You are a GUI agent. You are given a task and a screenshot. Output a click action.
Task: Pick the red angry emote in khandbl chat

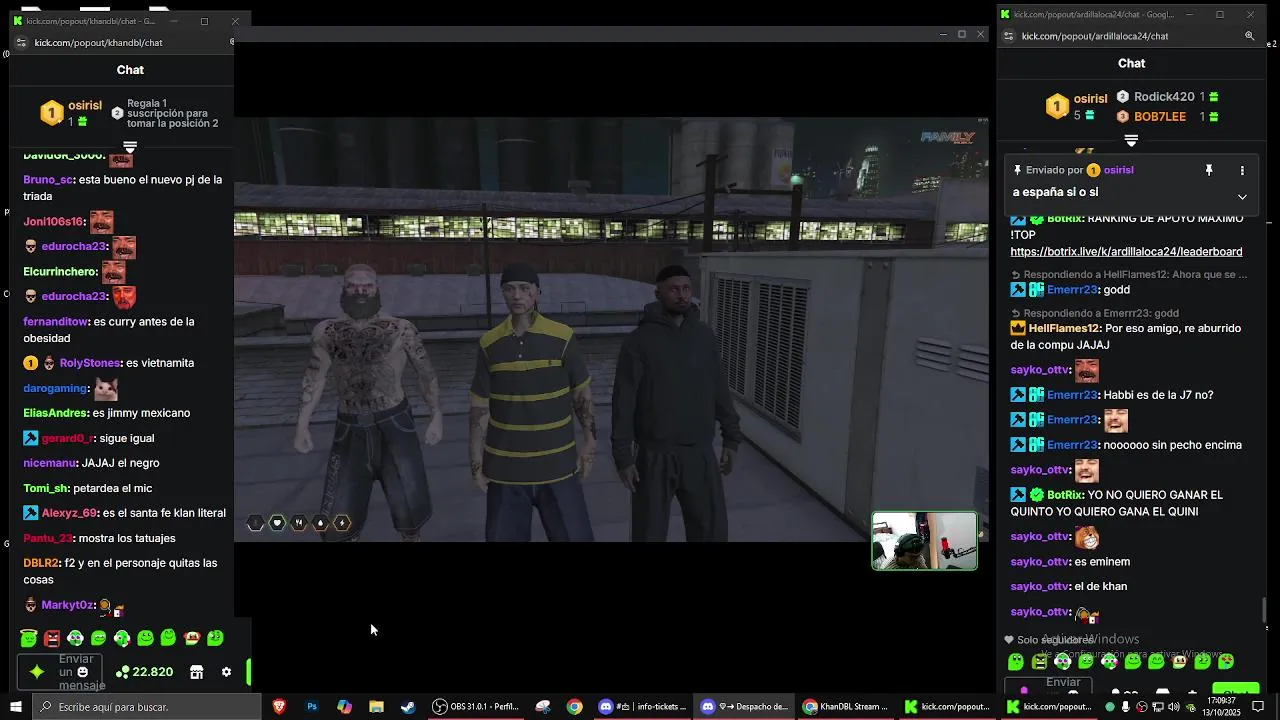(52, 638)
